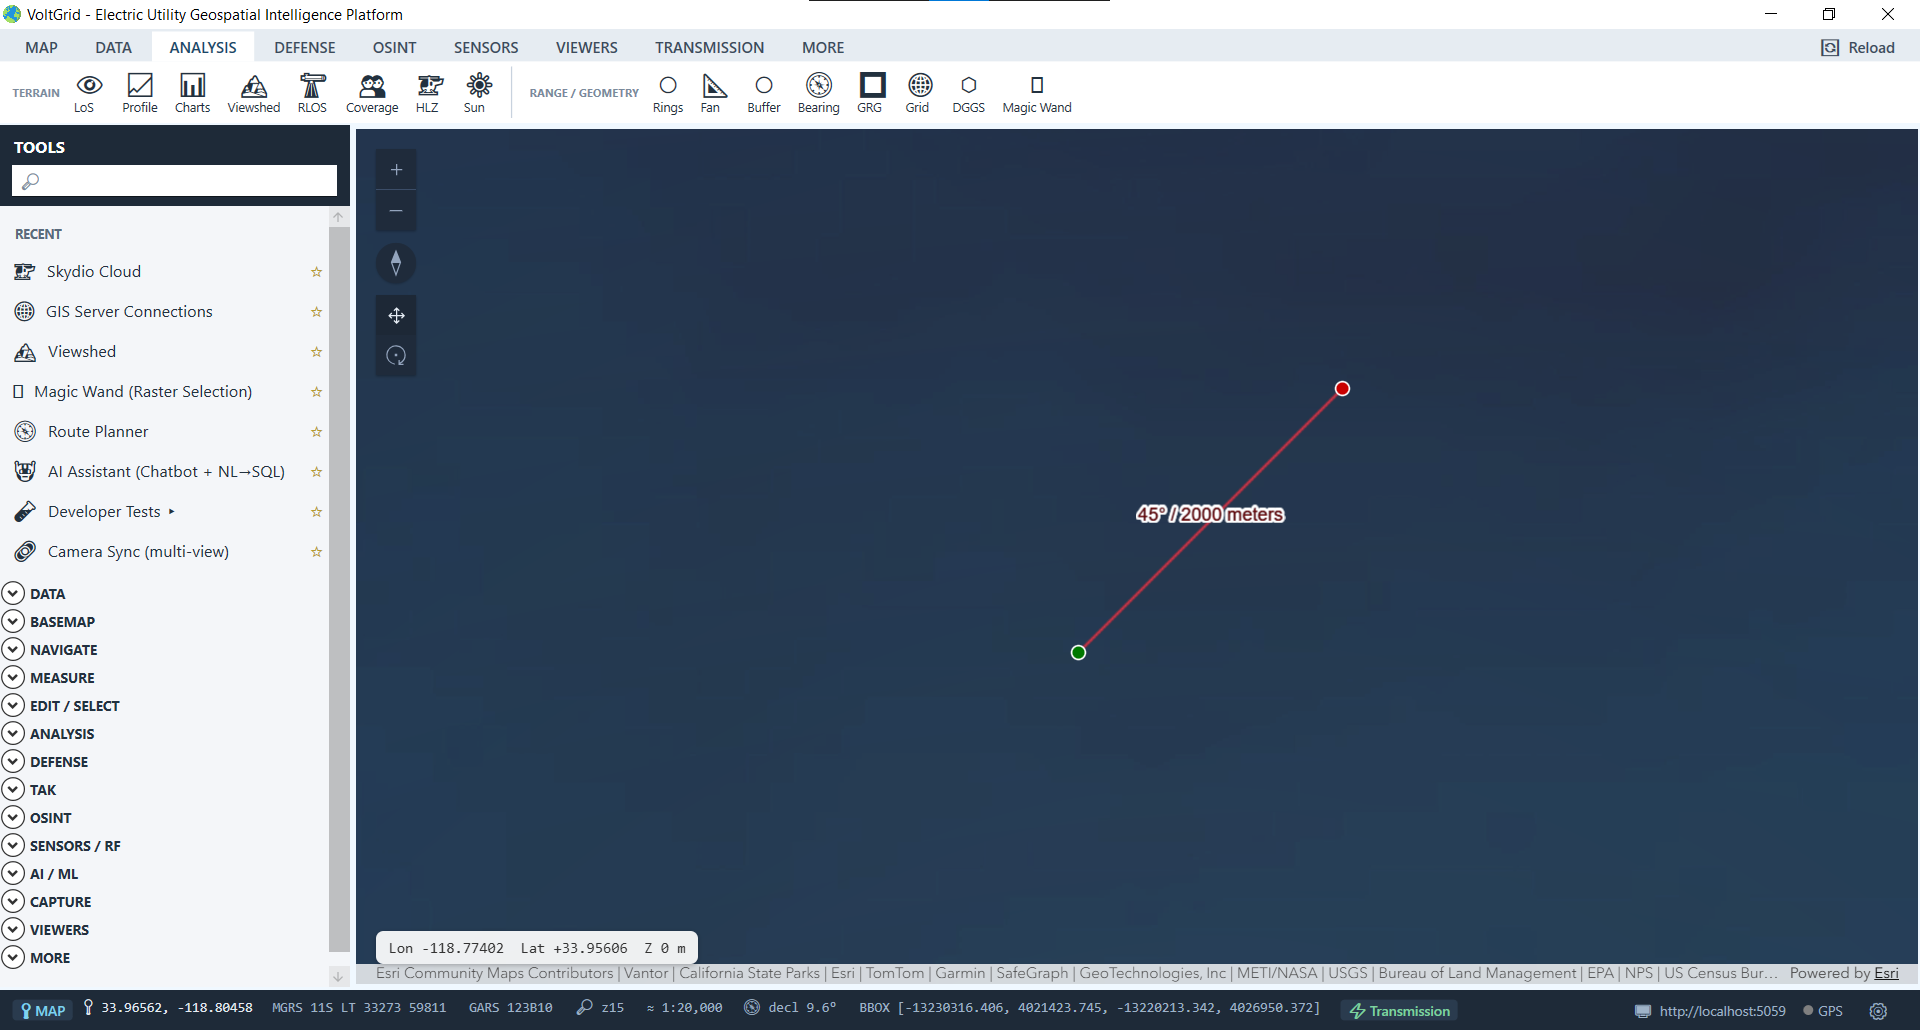Select the HLZ tool
1920x1030 pixels.
(428, 93)
